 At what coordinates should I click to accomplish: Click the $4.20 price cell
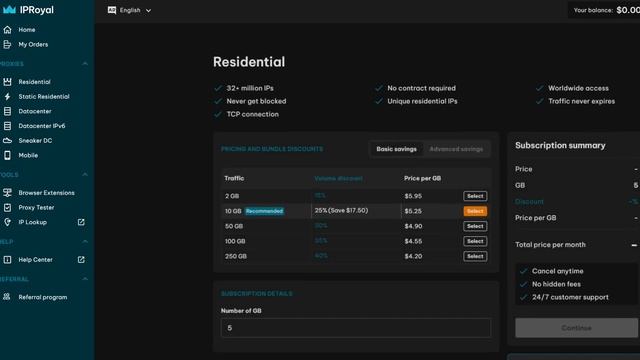pos(413,256)
